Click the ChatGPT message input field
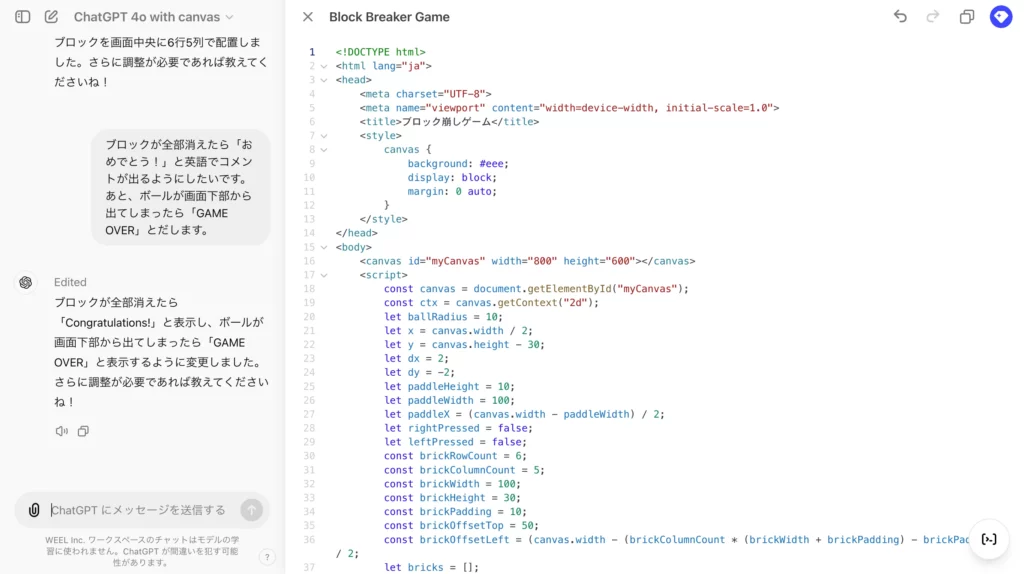Viewport: 1024px width, 574px height. (x=140, y=510)
